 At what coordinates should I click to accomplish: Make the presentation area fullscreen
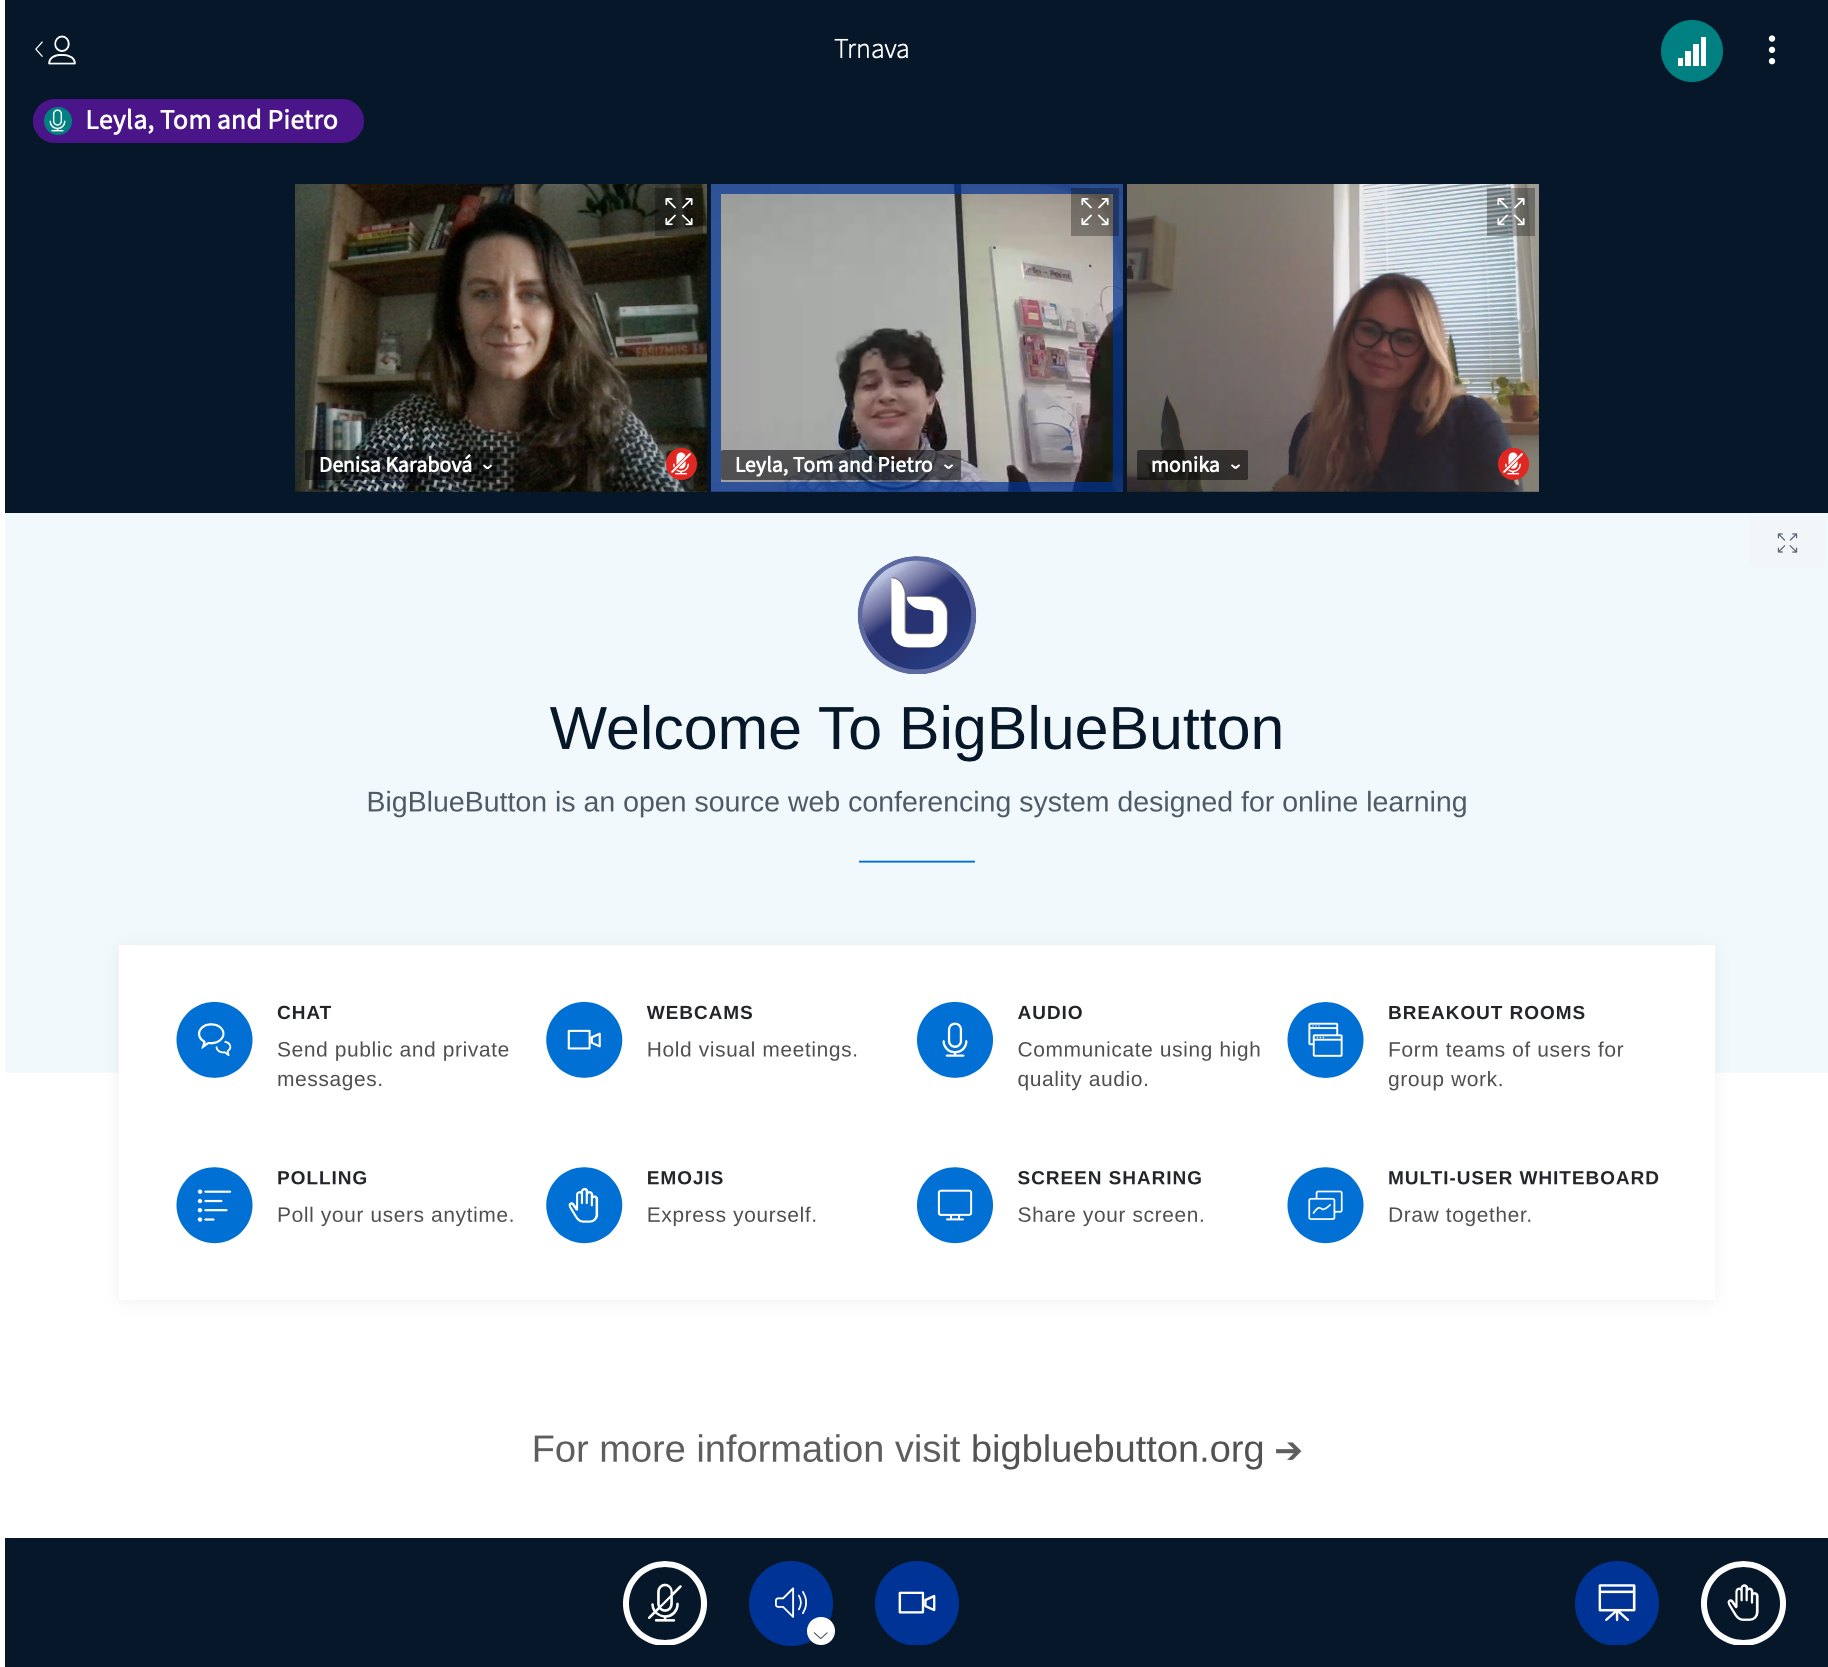pyautogui.click(x=1787, y=543)
